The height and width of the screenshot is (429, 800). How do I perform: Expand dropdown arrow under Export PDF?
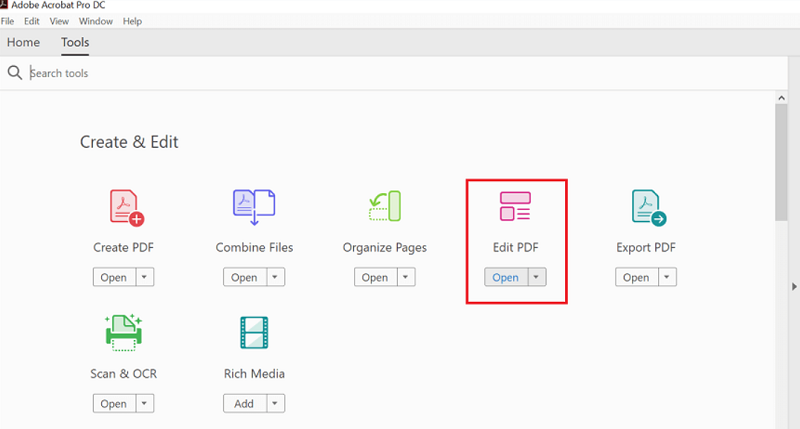666,277
